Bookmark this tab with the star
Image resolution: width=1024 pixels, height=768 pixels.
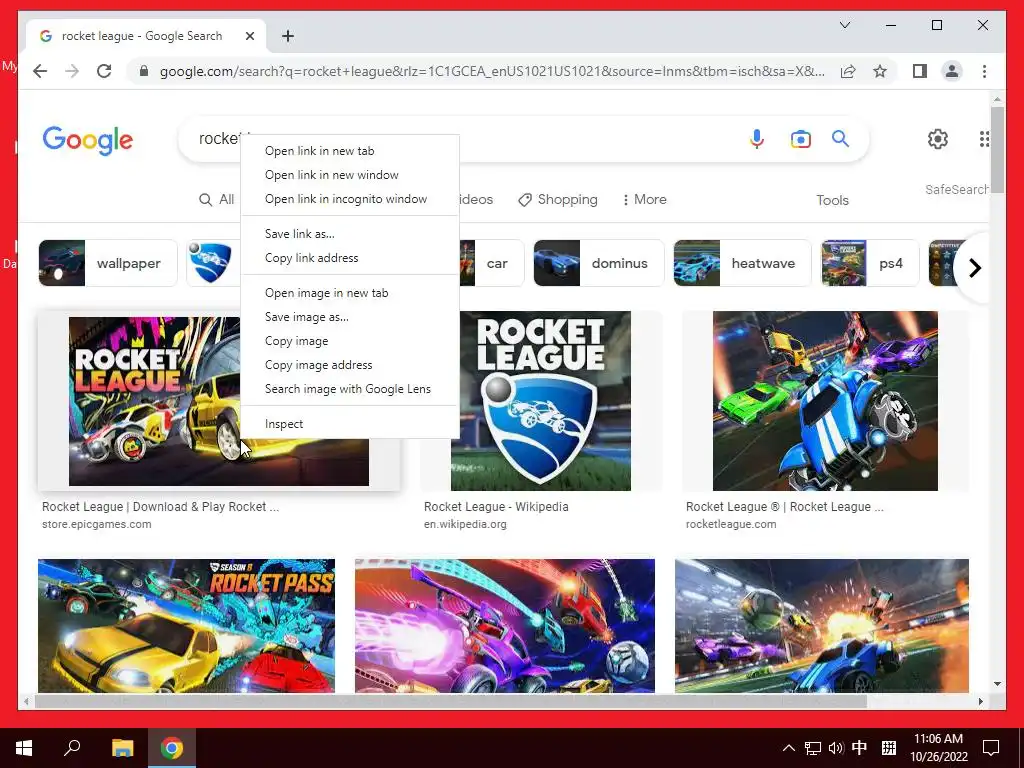coord(880,71)
